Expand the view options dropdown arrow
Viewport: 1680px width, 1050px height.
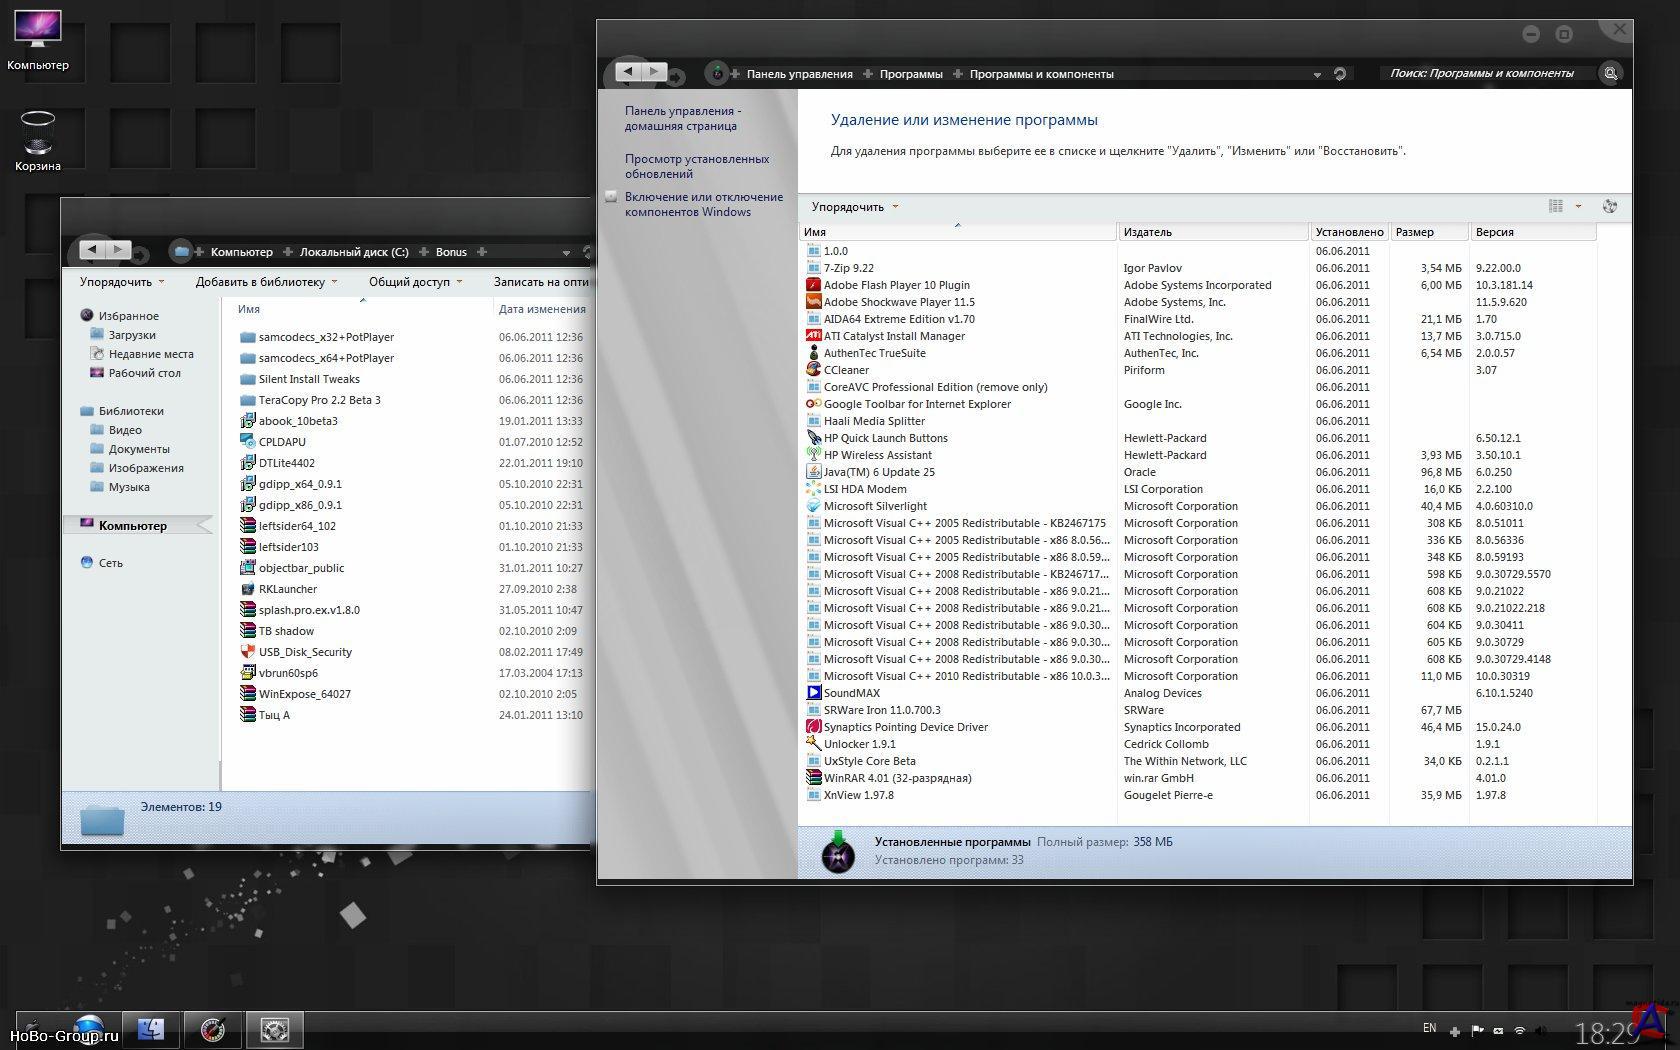[1578, 207]
